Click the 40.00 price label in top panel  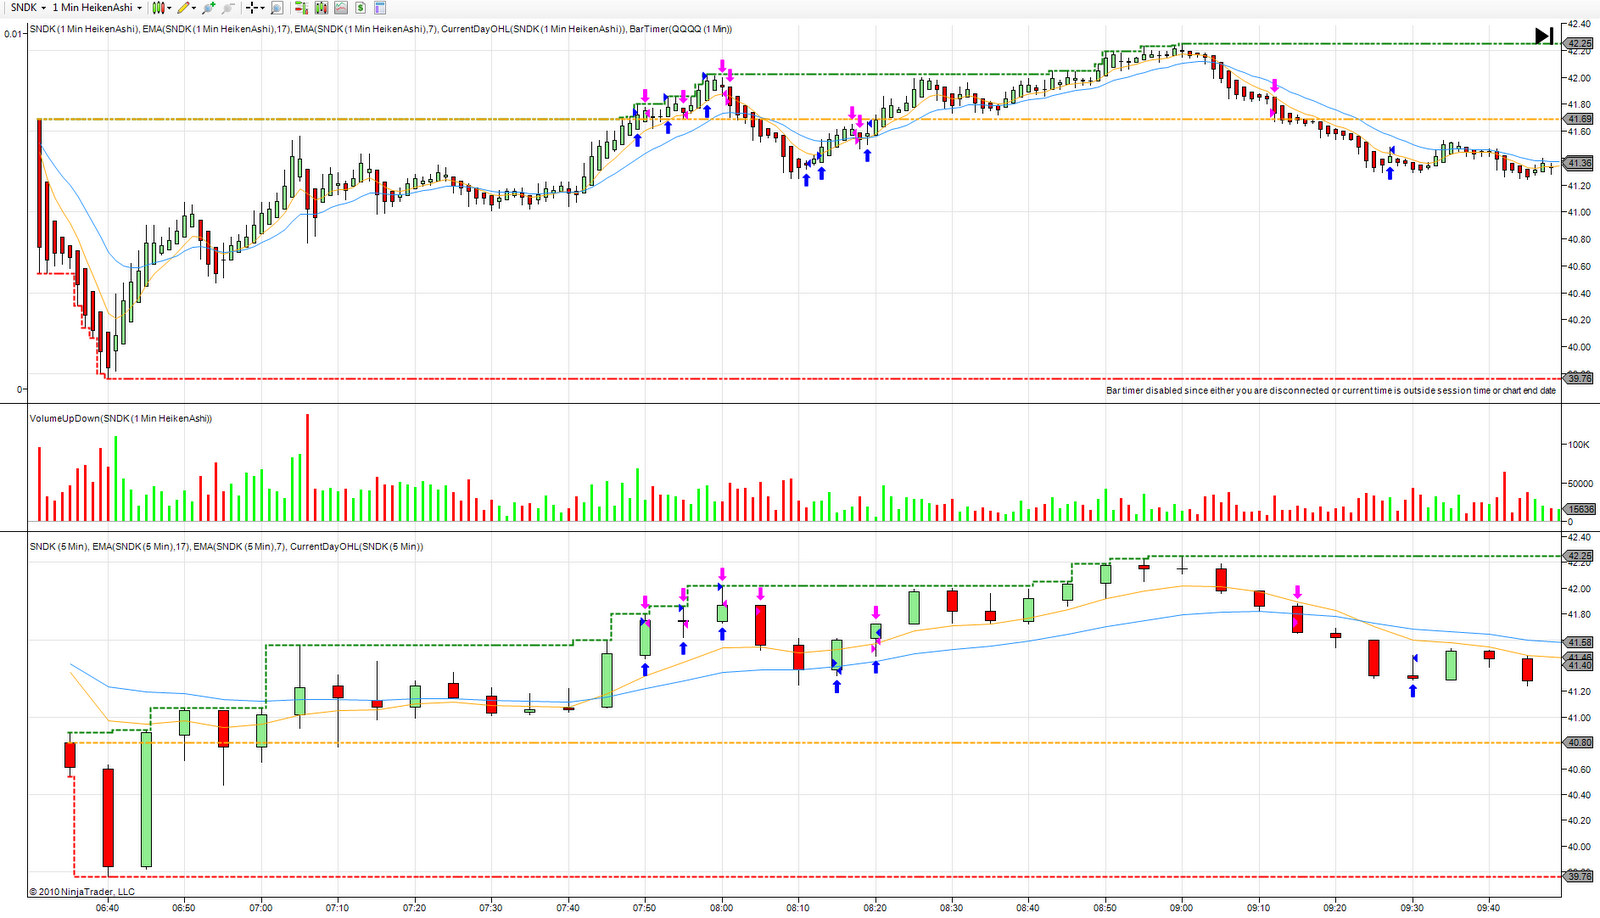pyautogui.click(x=1579, y=348)
